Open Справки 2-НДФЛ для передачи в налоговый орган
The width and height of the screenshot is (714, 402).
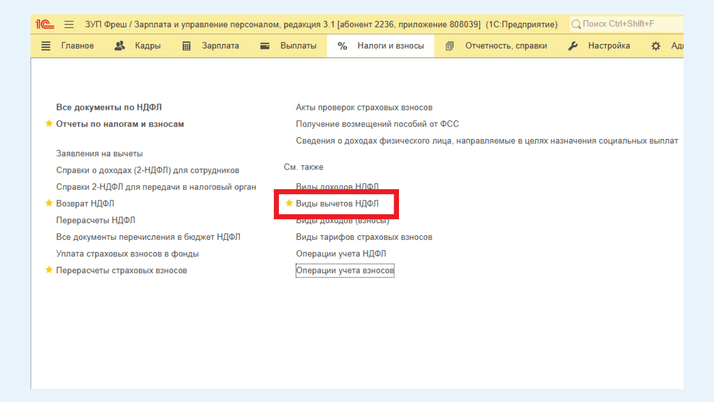click(x=156, y=187)
